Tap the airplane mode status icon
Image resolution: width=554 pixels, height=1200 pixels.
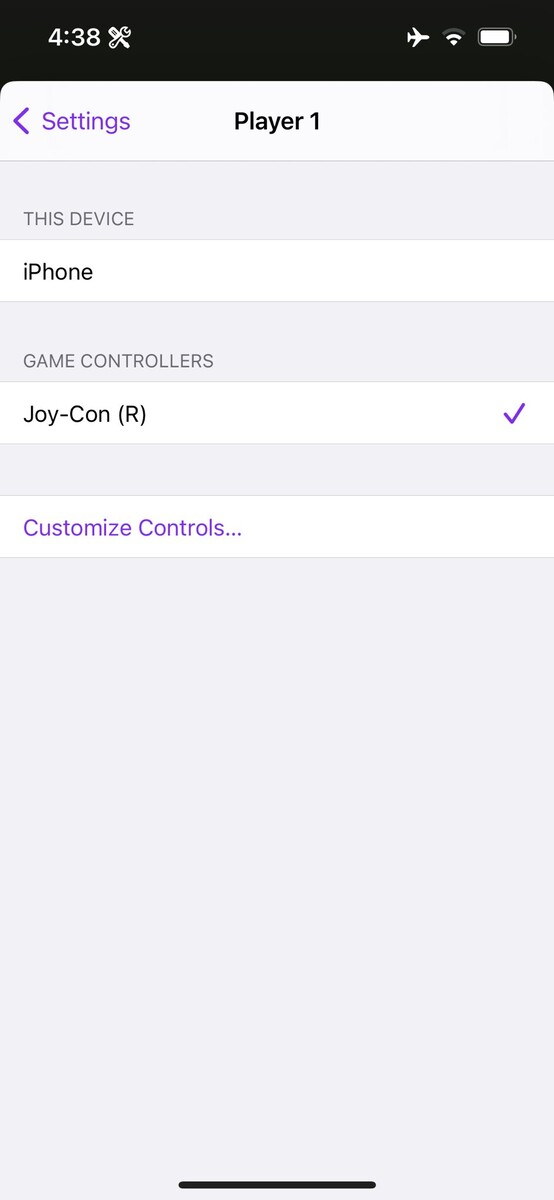point(418,38)
